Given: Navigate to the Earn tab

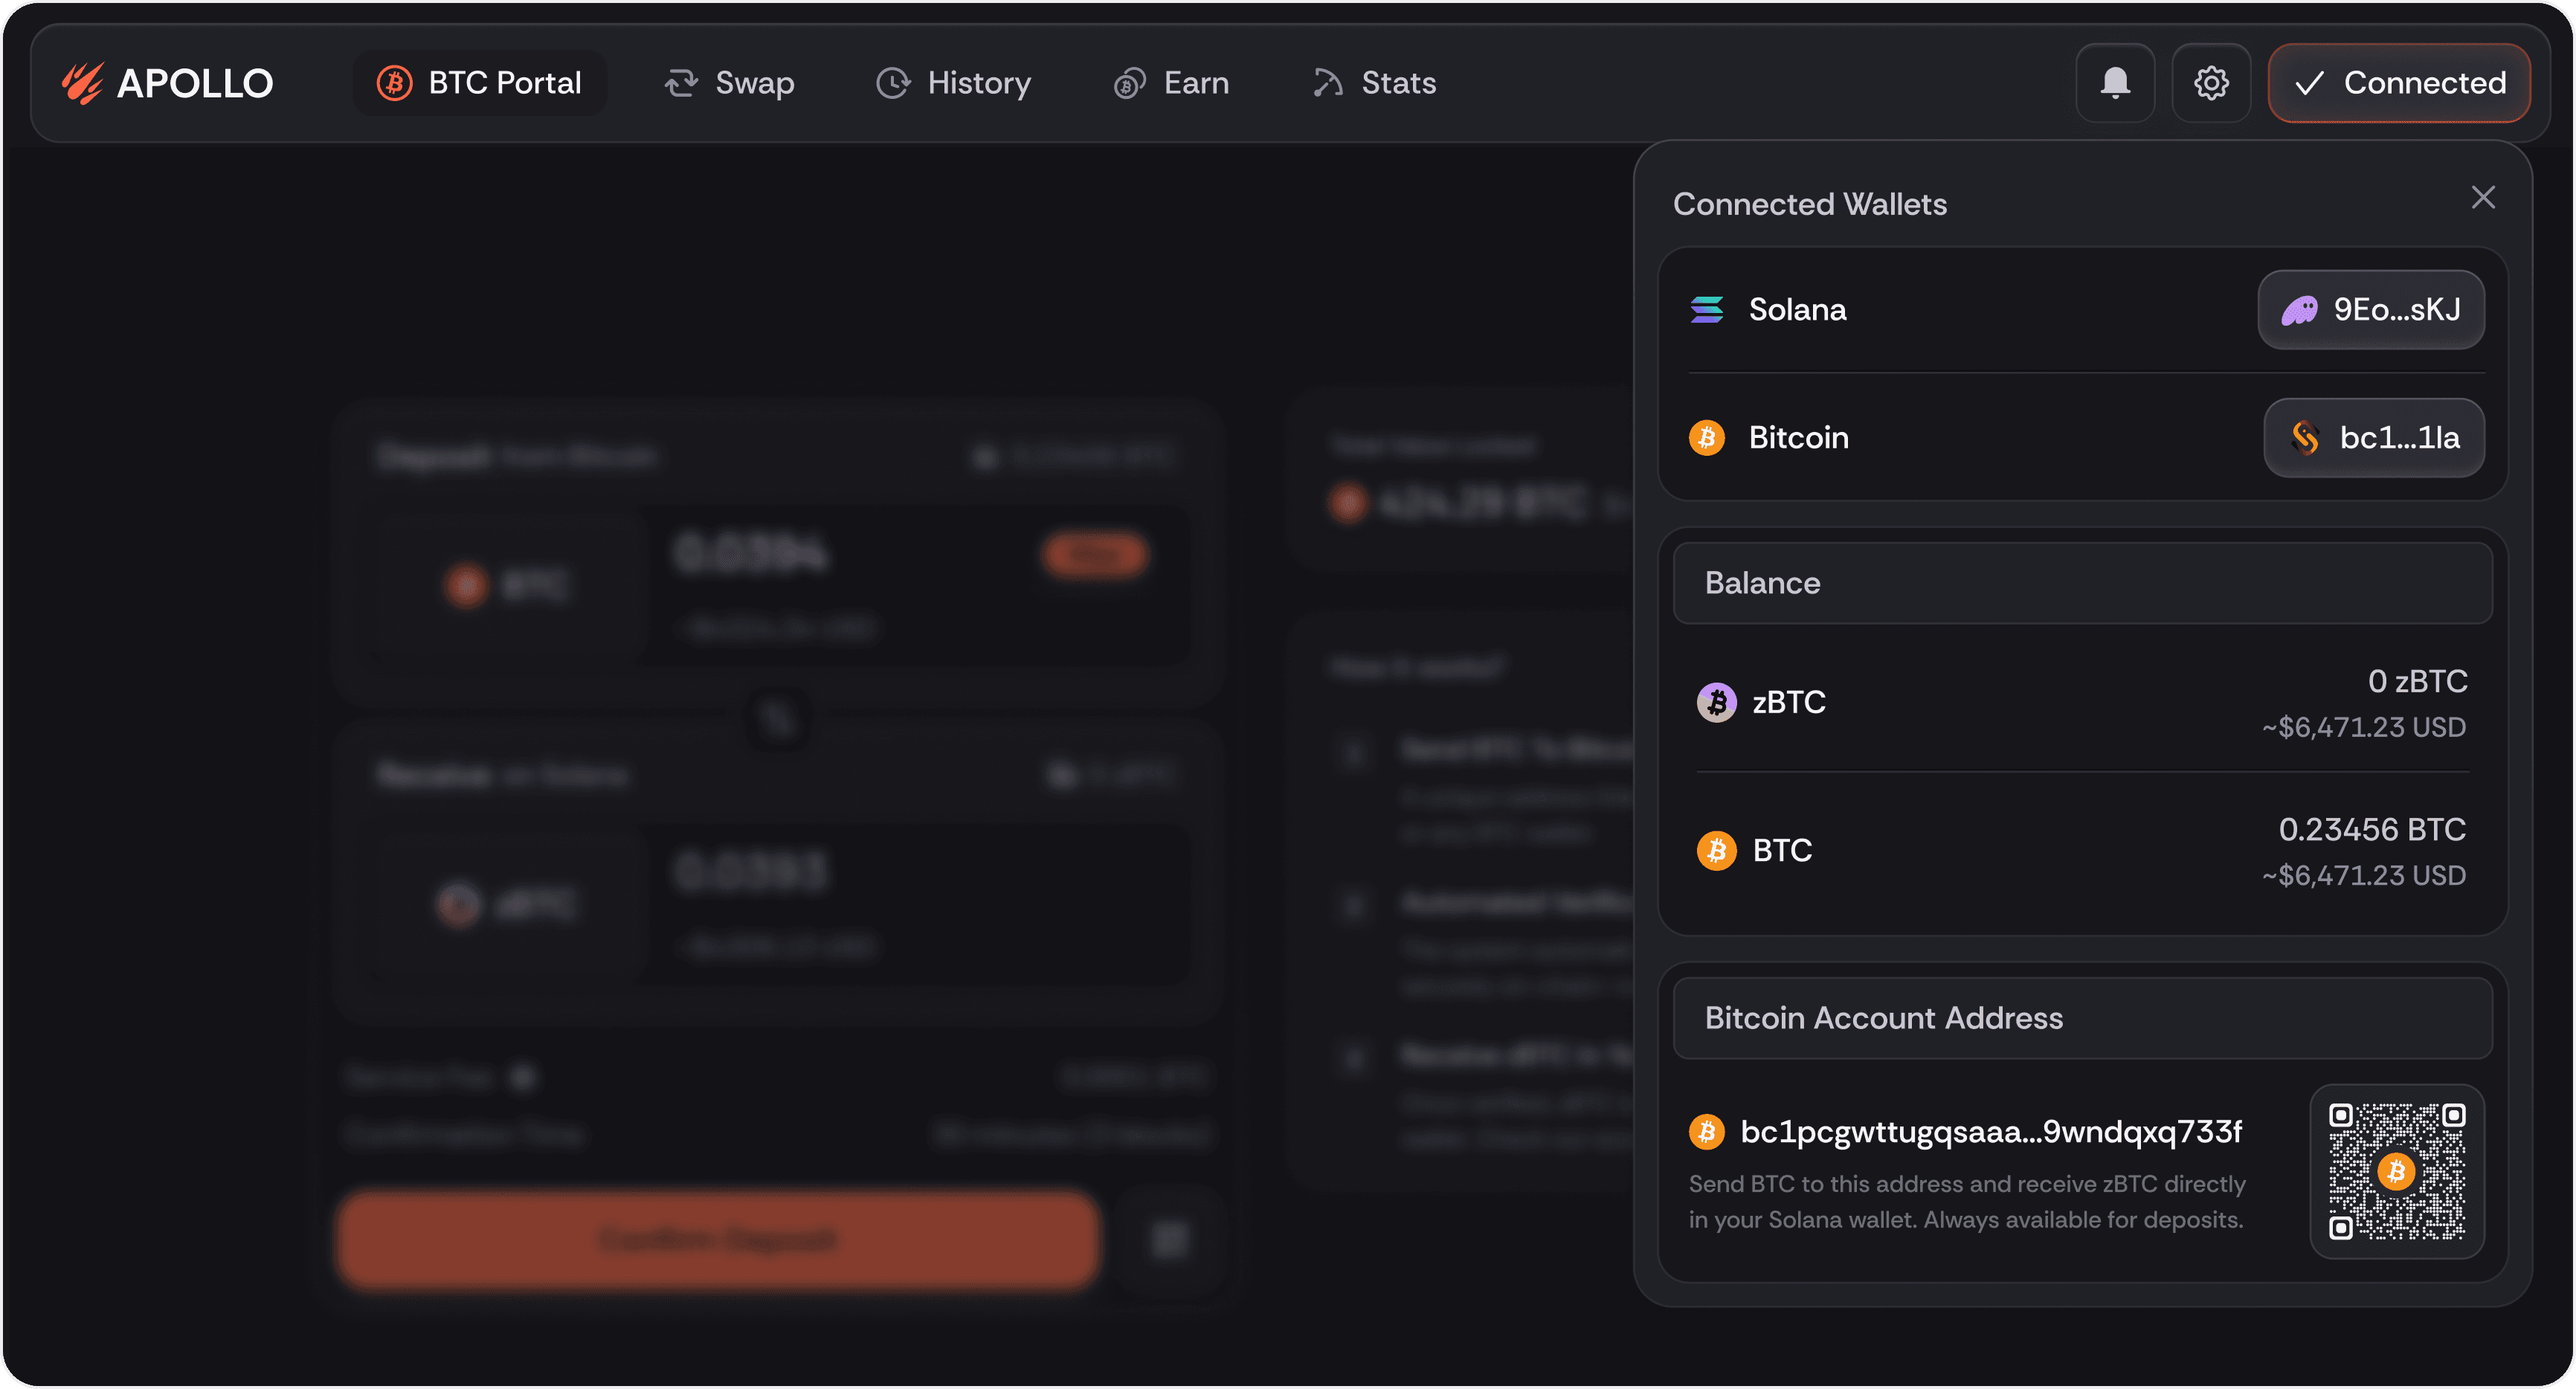Looking at the screenshot, I should click(1171, 83).
